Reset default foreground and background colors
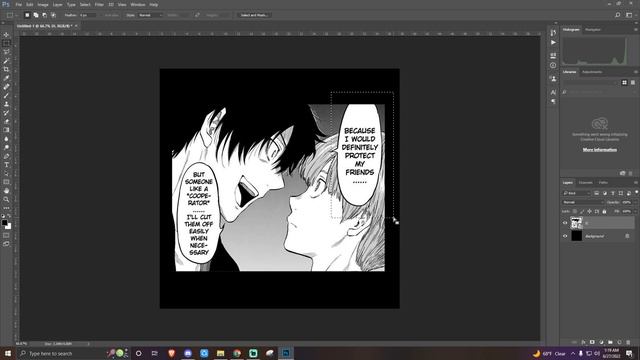This screenshot has height=360, width=640. click(3, 216)
